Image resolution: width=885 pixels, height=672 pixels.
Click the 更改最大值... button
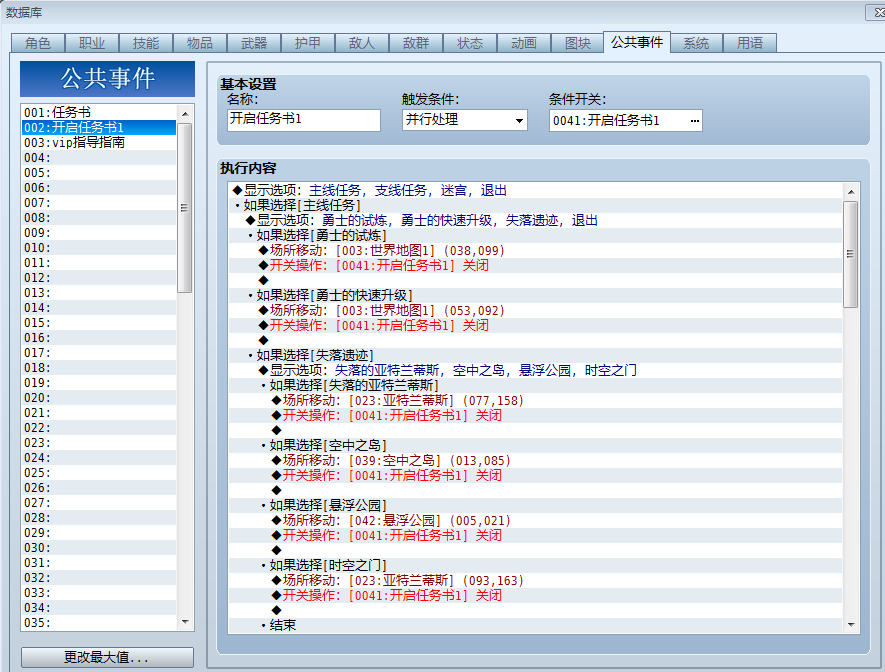click(107, 657)
